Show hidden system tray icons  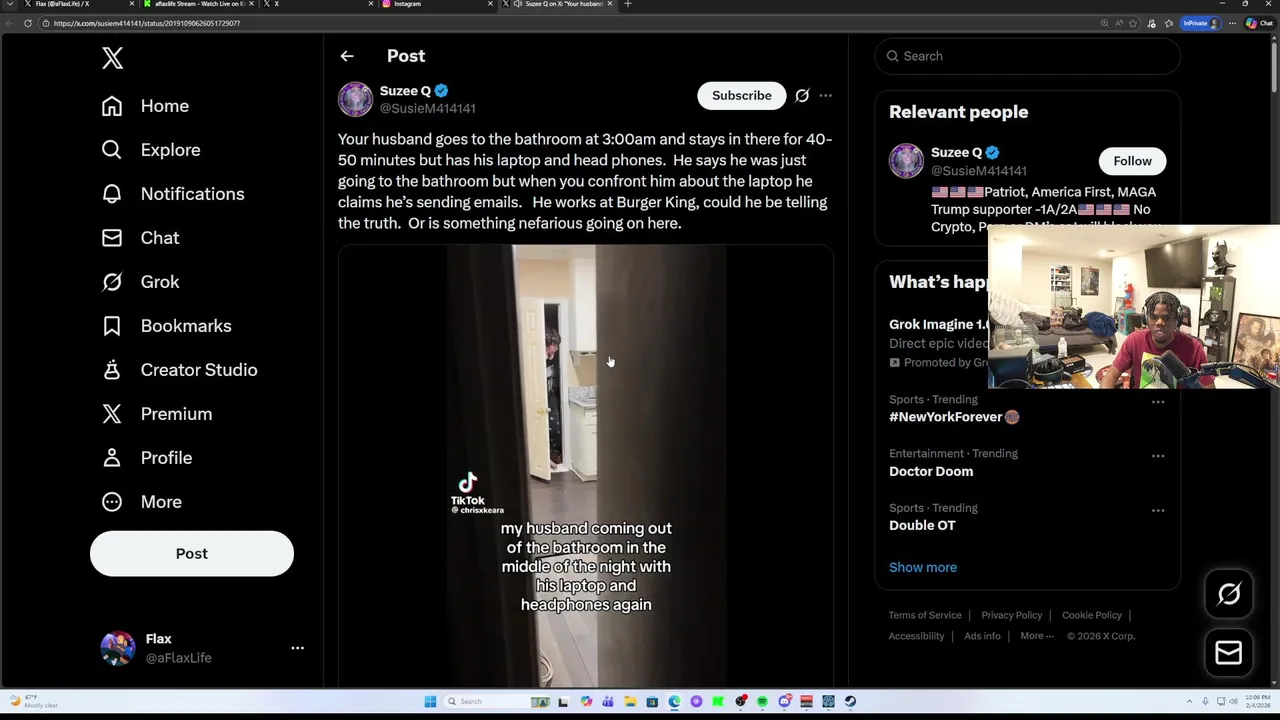[x=1189, y=702]
